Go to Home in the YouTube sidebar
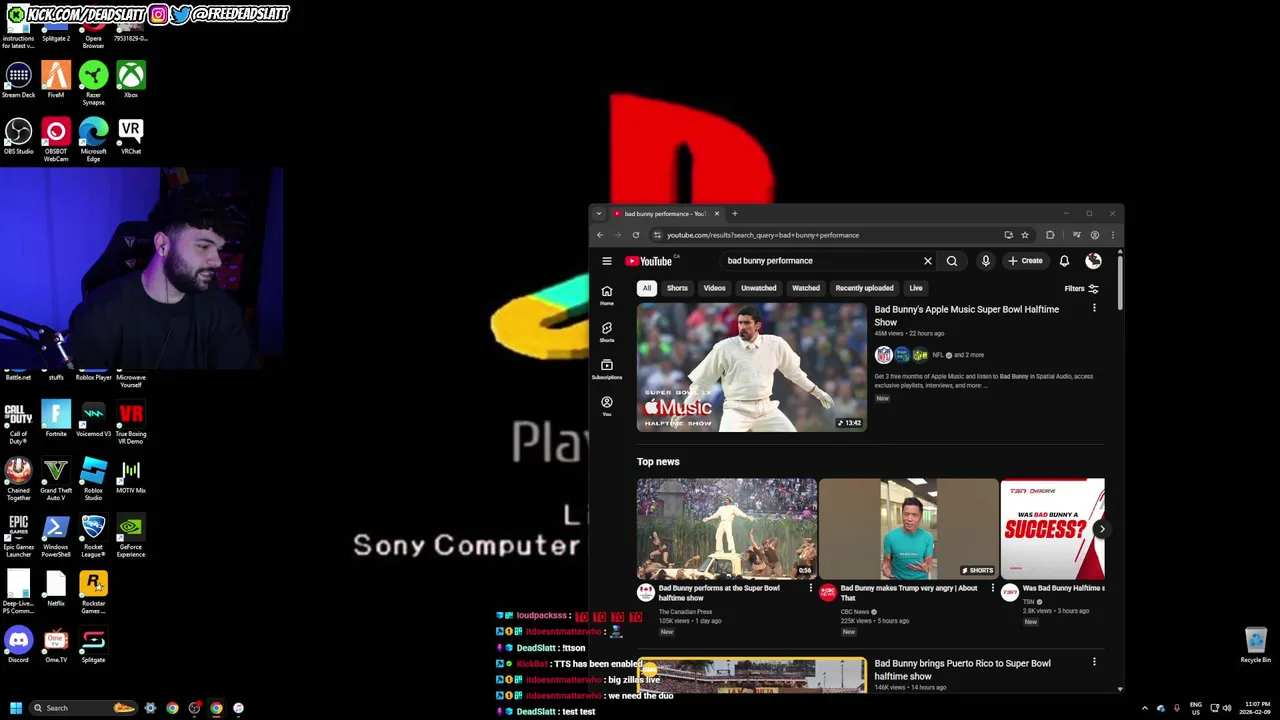1280x720 pixels. pyautogui.click(x=606, y=296)
